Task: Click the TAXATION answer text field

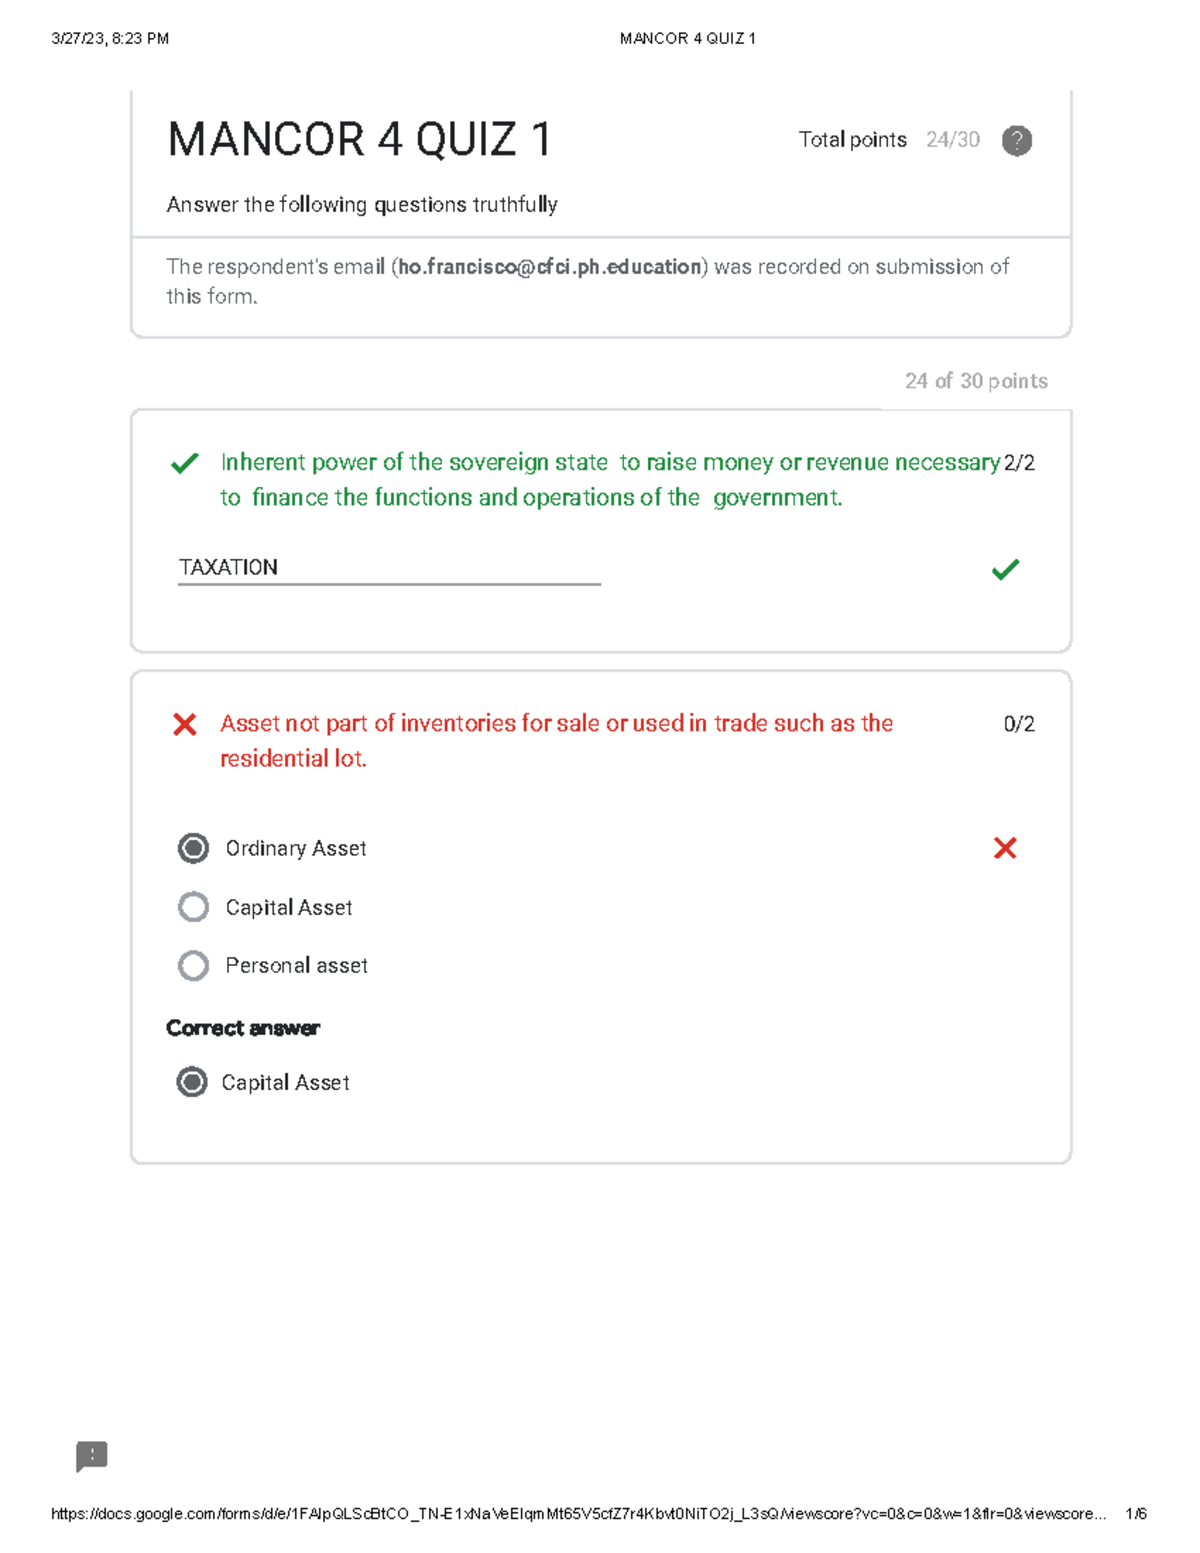Action: tap(388, 567)
